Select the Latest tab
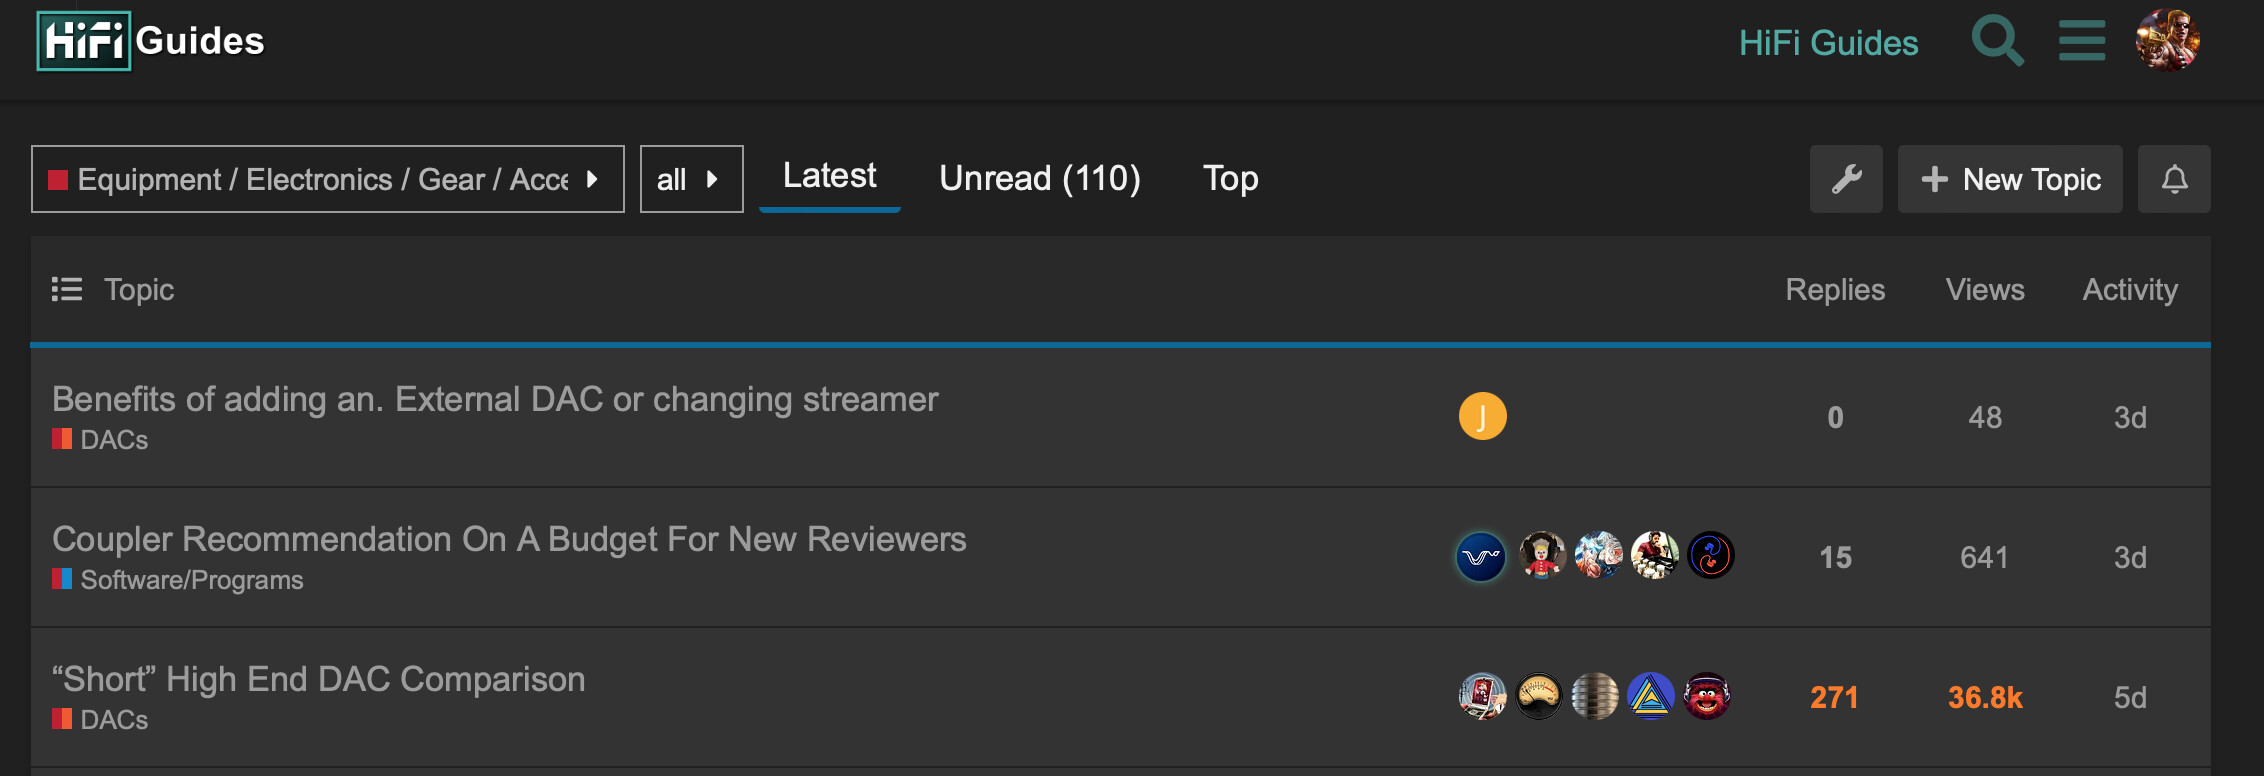 829,177
